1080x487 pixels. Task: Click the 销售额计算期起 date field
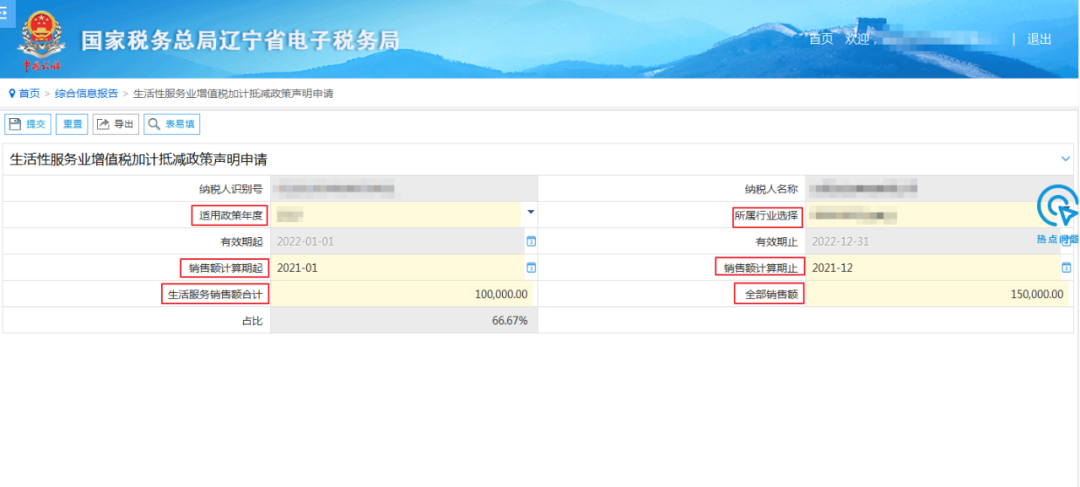(x=396, y=268)
